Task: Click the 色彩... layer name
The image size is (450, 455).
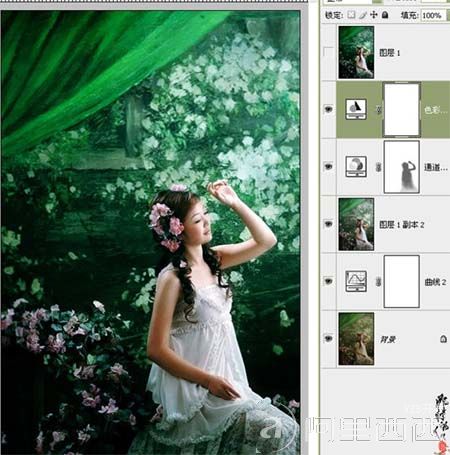Action: [x=435, y=110]
